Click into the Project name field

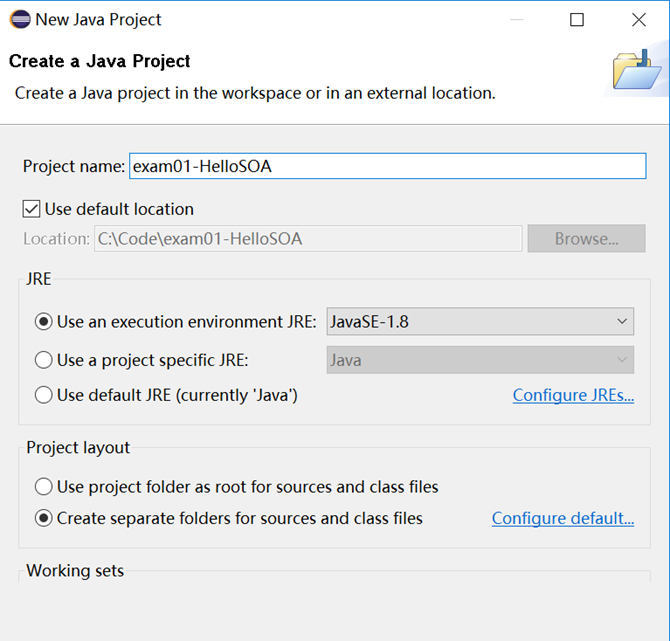(x=387, y=166)
